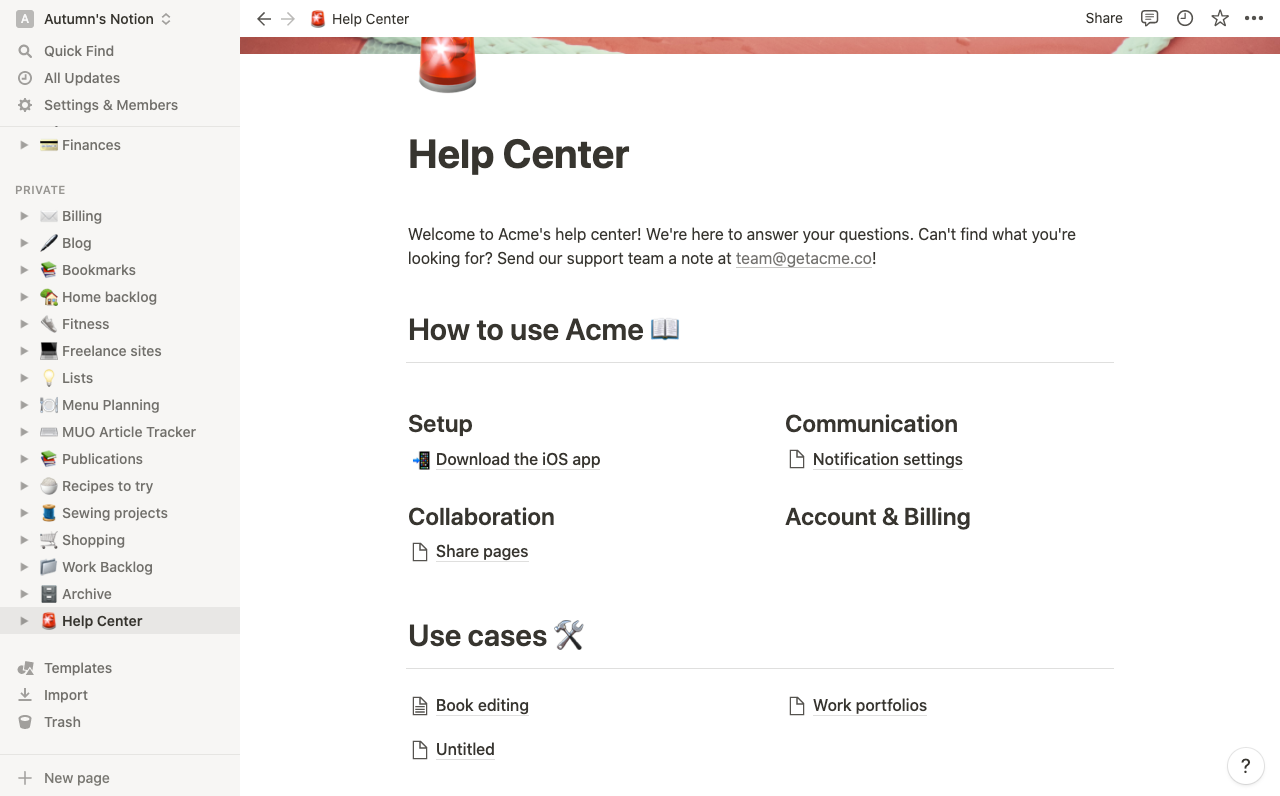This screenshot has width=1280, height=796.
Task: Click the Templates icon in sidebar
Action: [x=26, y=668]
